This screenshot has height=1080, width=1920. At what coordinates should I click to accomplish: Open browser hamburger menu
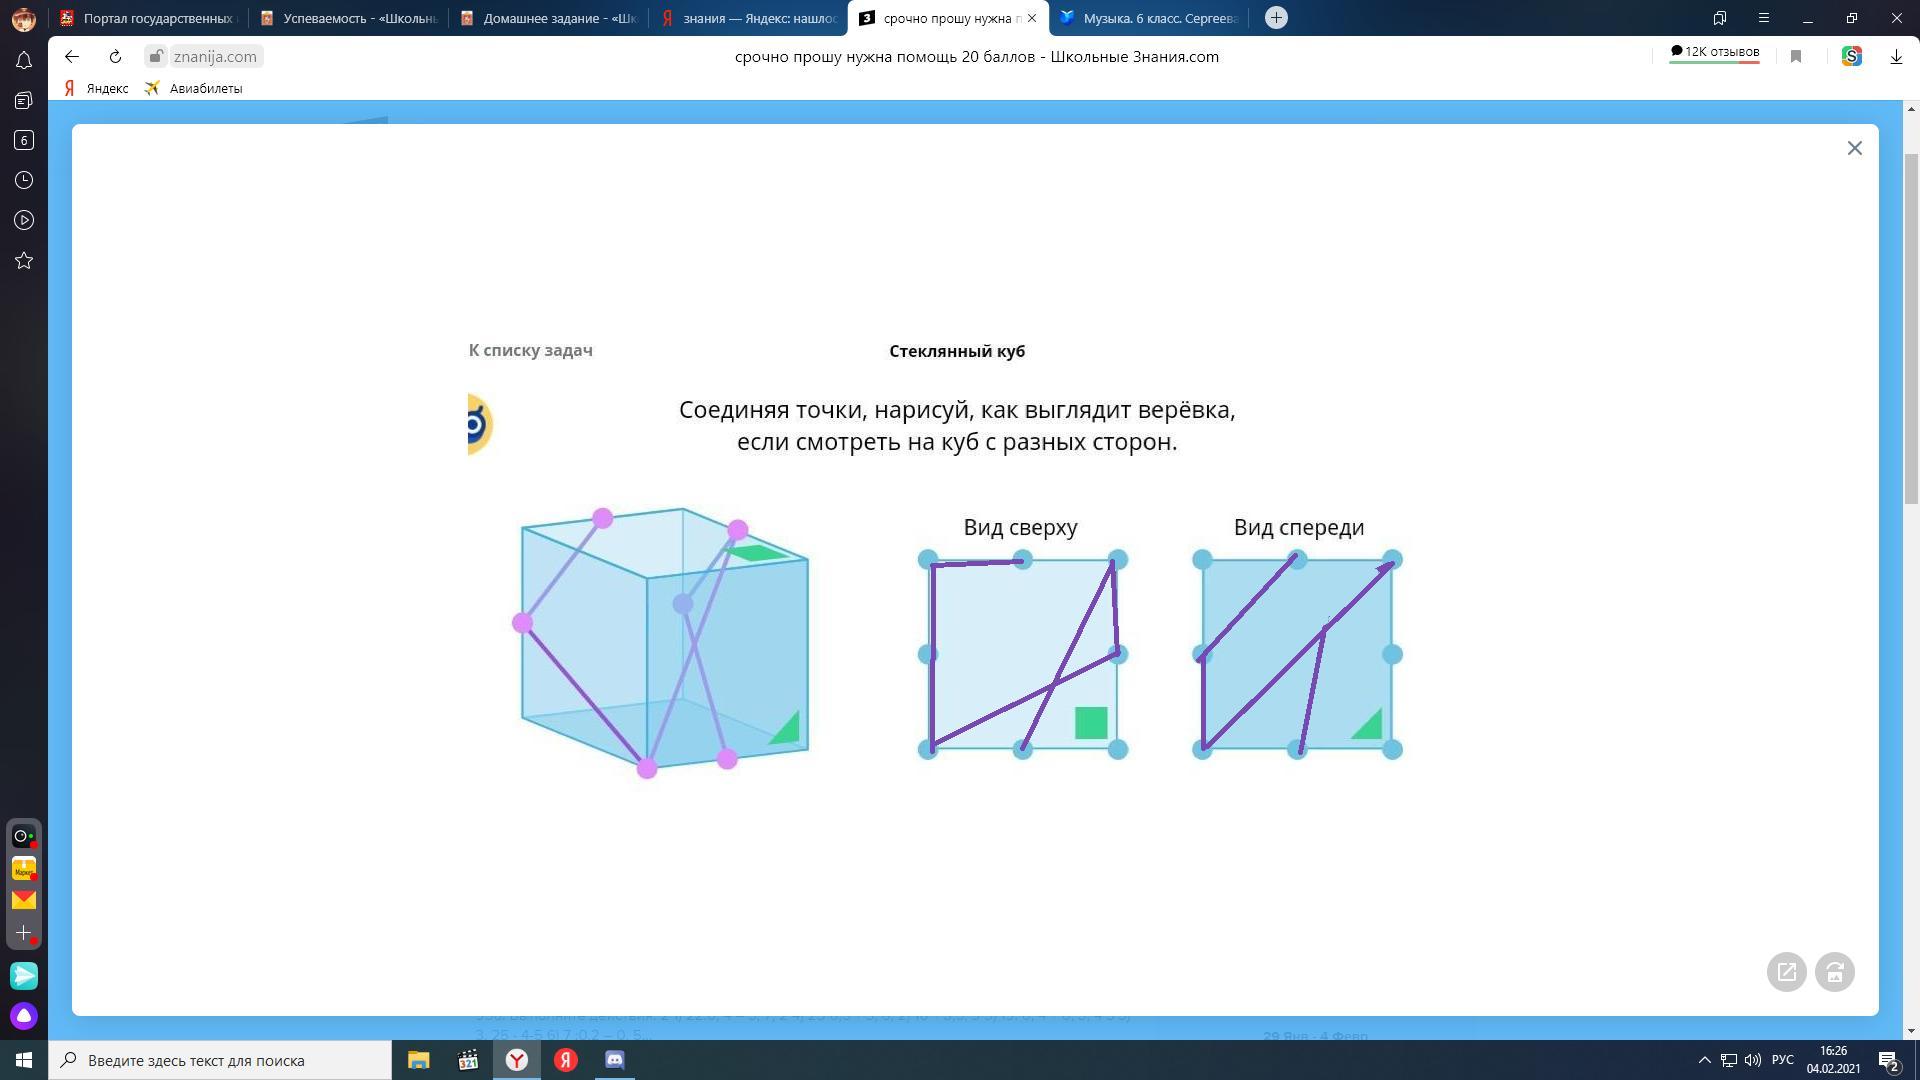1764,18
